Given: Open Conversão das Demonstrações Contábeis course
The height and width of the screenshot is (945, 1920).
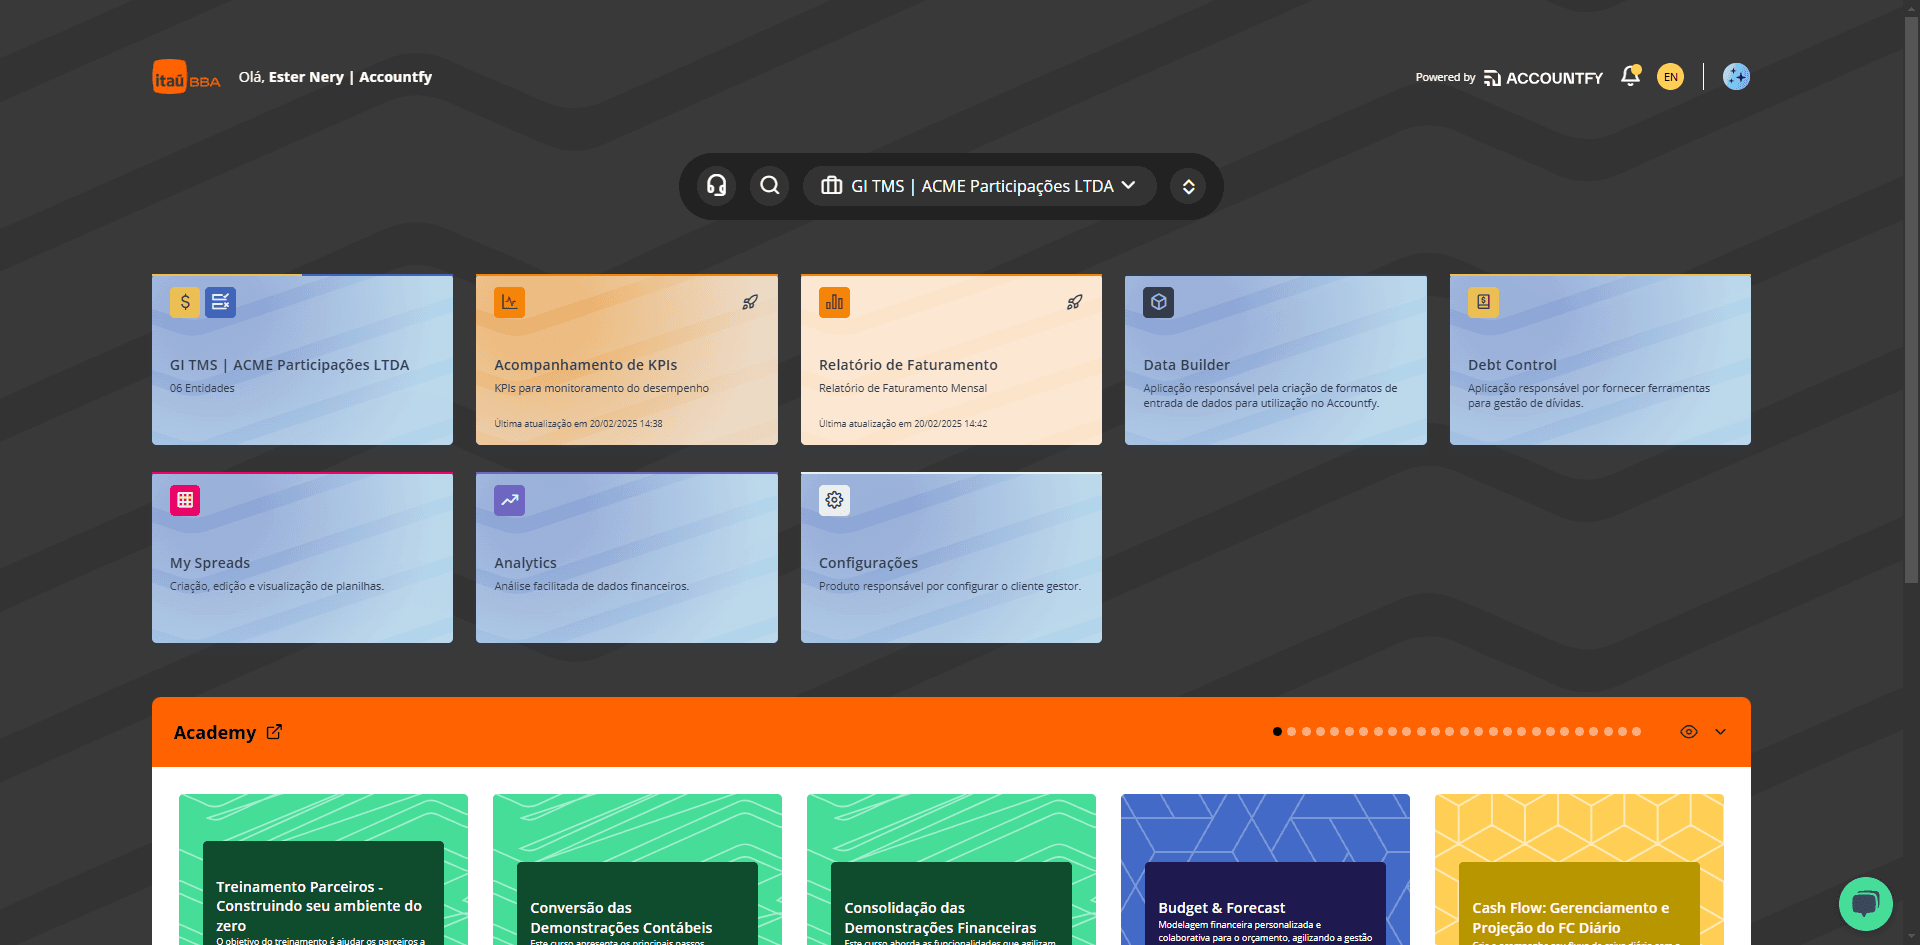Looking at the screenshot, I should pos(637,869).
